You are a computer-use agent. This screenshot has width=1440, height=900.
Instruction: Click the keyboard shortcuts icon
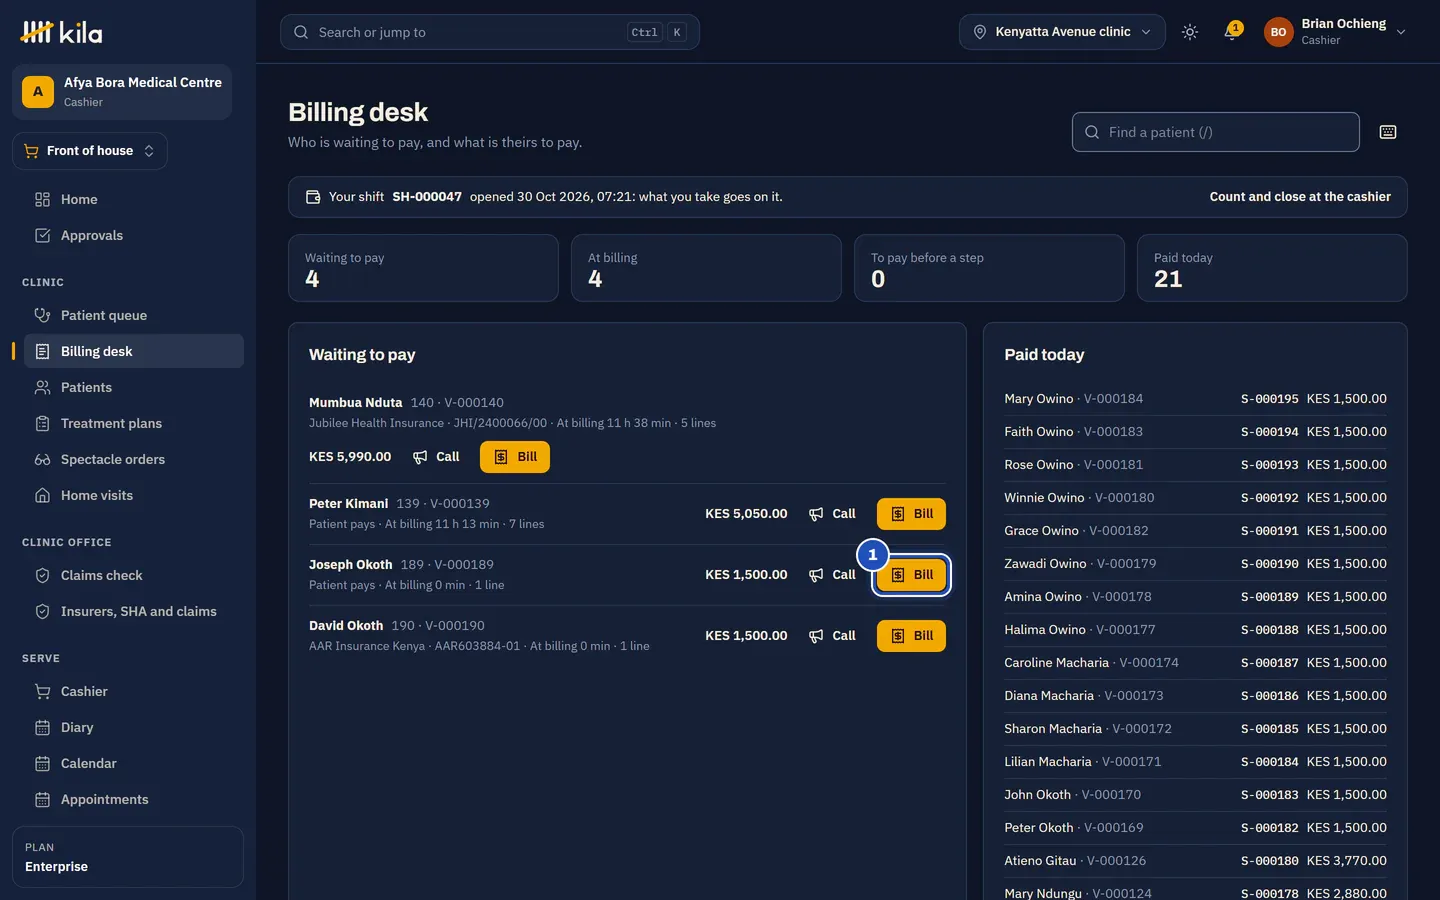click(x=1388, y=132)
